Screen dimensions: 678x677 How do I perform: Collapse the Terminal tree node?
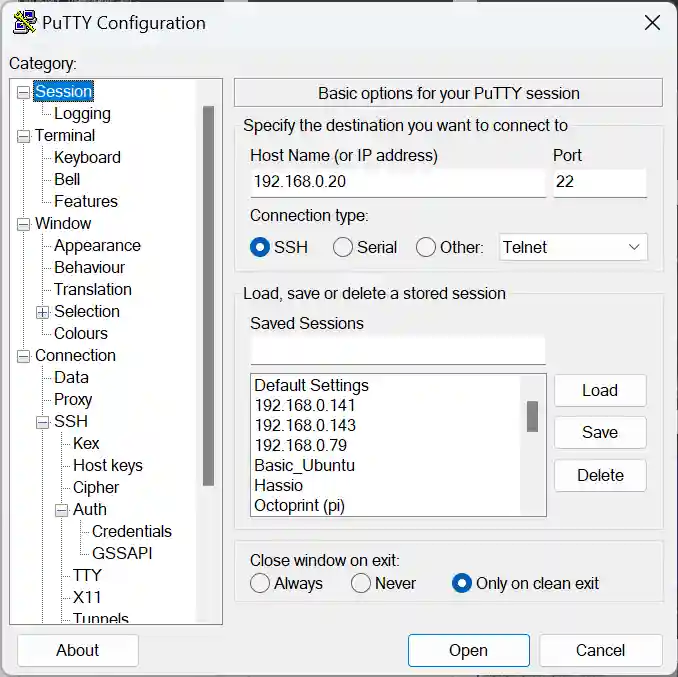point(23,136)
